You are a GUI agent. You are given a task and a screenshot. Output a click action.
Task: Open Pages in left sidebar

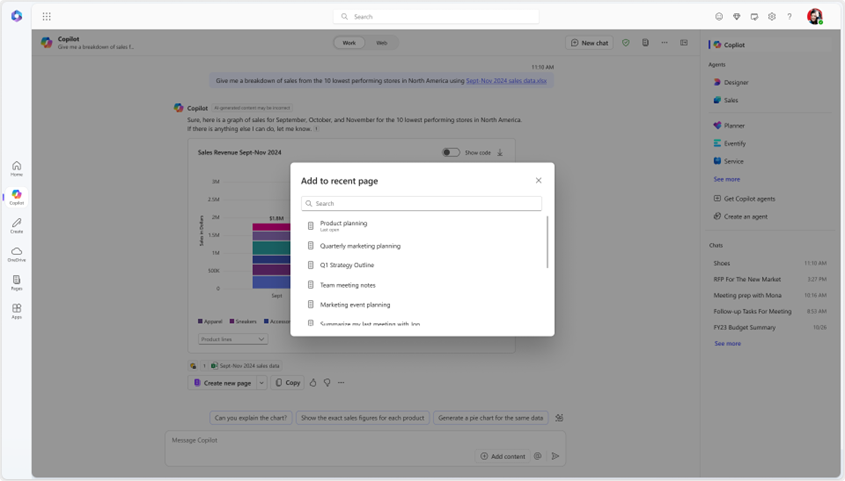click(17, 283)
